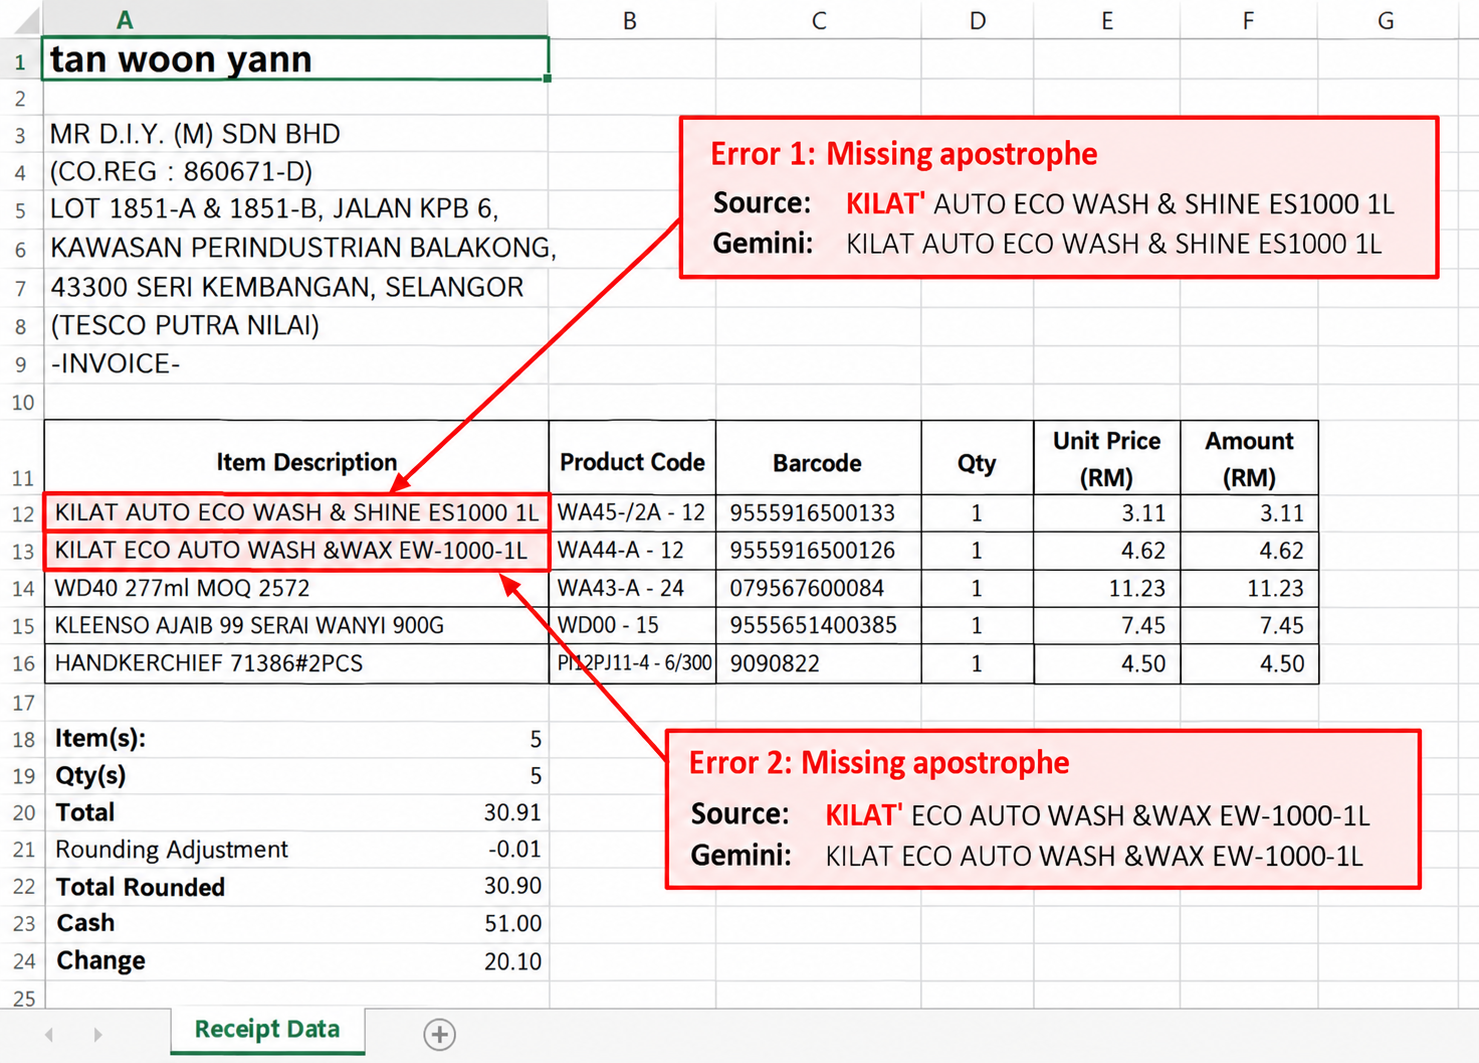The height and width of the screenshot is (1063, 1479).
Task: Select the 'Barcode' header cell
Action: coord(818,458)
